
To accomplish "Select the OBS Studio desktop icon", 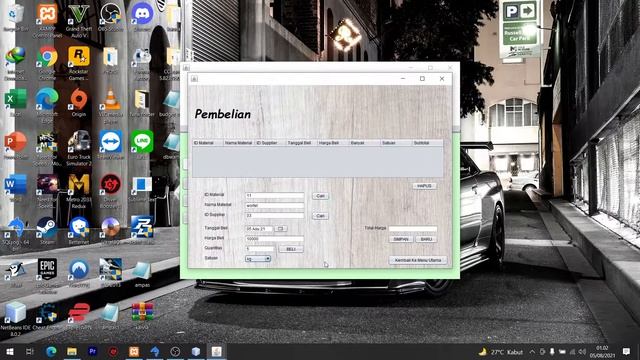I will coord(110,17).
